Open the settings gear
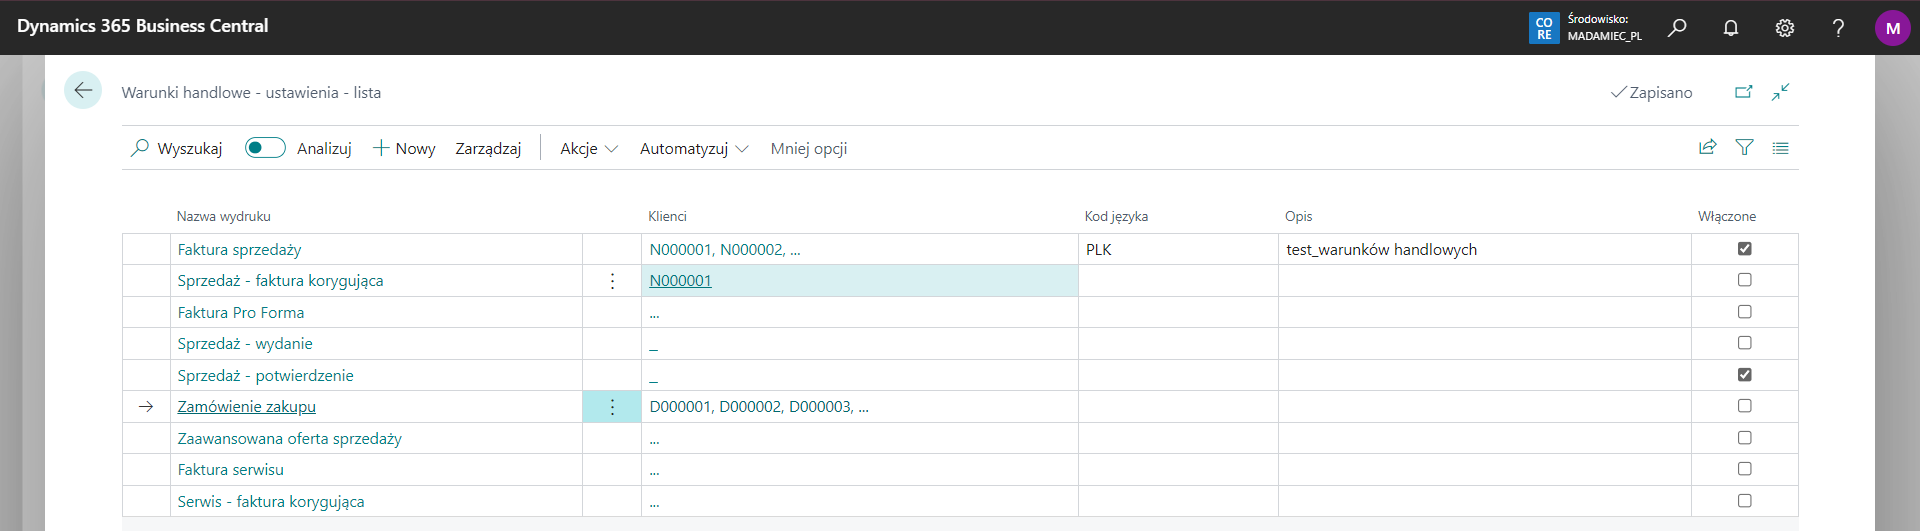Viewport: 1920px width, 531px height. (1785, 28)
